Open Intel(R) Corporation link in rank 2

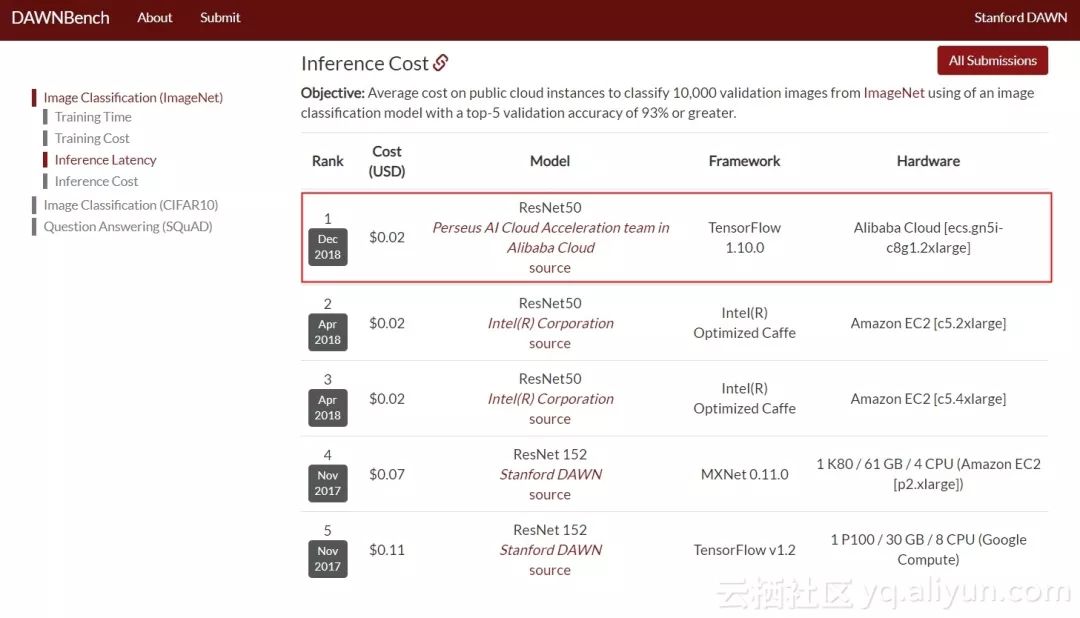point(550,323)
